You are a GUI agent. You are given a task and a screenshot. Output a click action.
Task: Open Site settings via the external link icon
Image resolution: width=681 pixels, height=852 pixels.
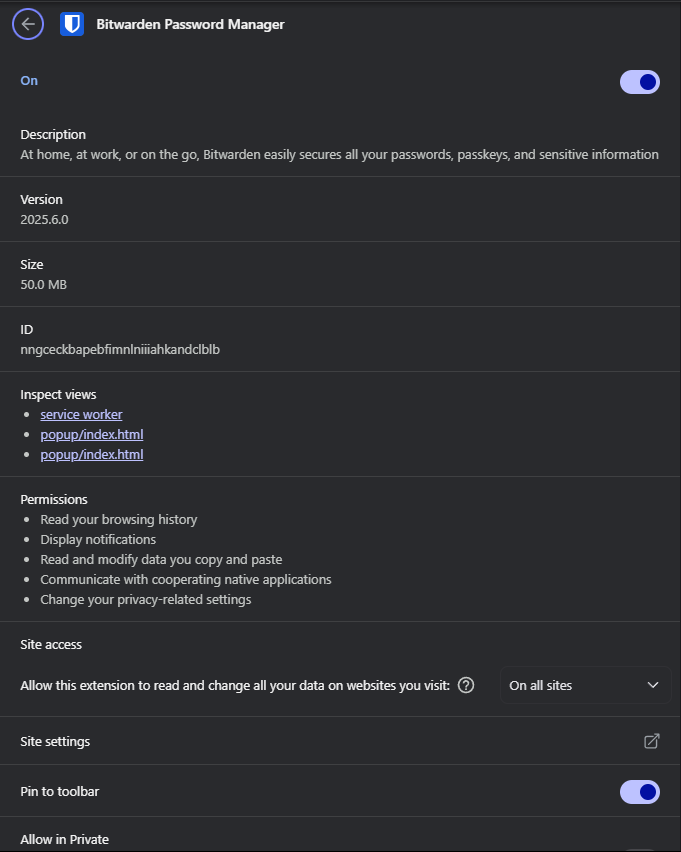coord(651,741)
